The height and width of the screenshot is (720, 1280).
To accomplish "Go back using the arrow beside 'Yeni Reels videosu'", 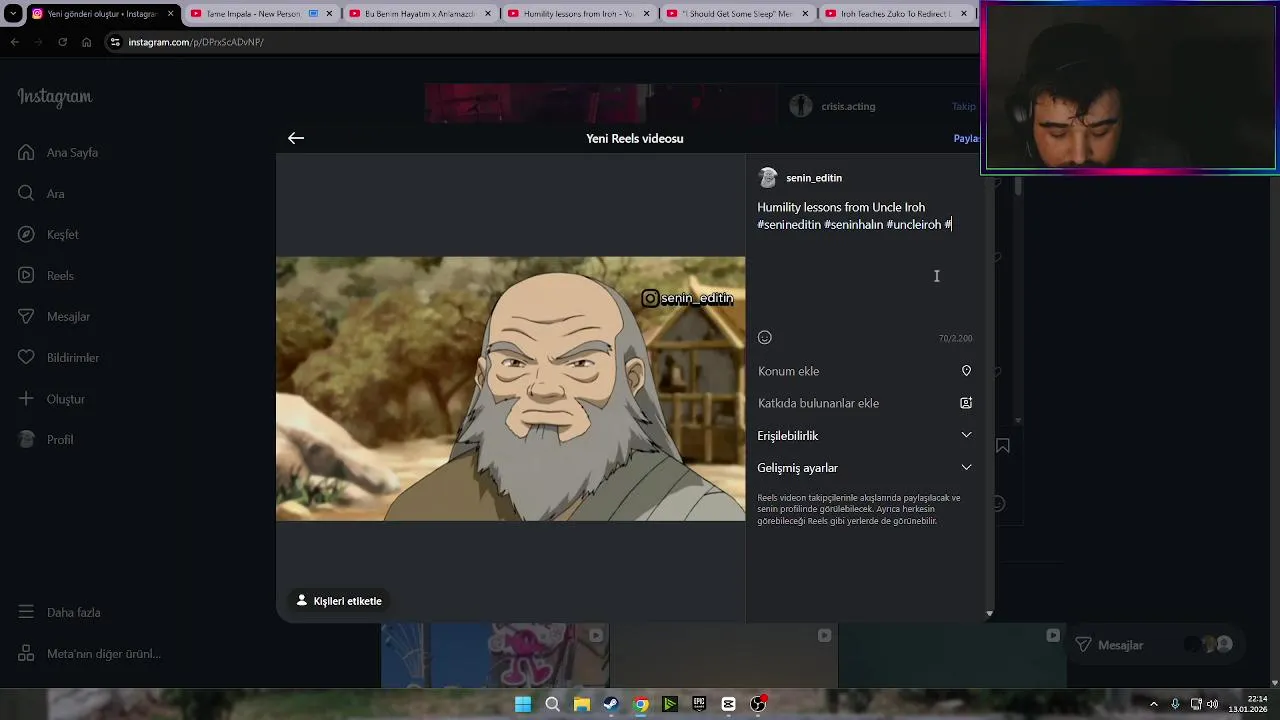I will 296,138.
